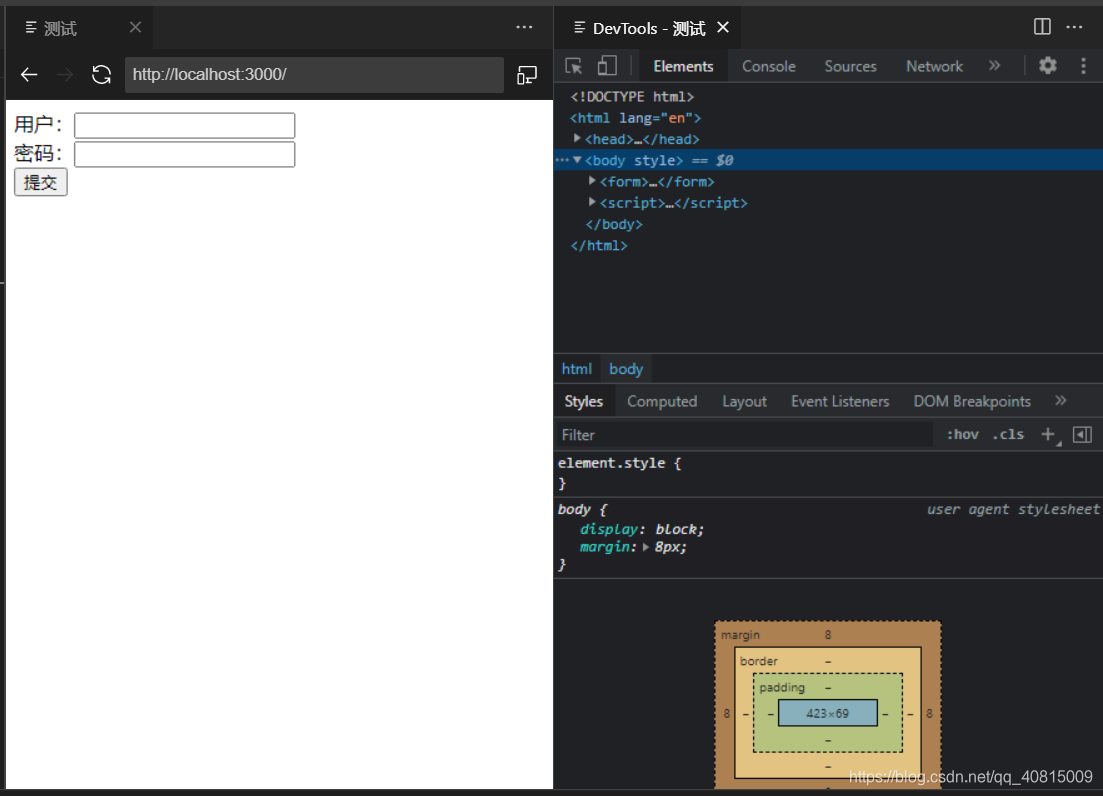
Task: Add a new style rule with plus
Action: point(1048,435)
